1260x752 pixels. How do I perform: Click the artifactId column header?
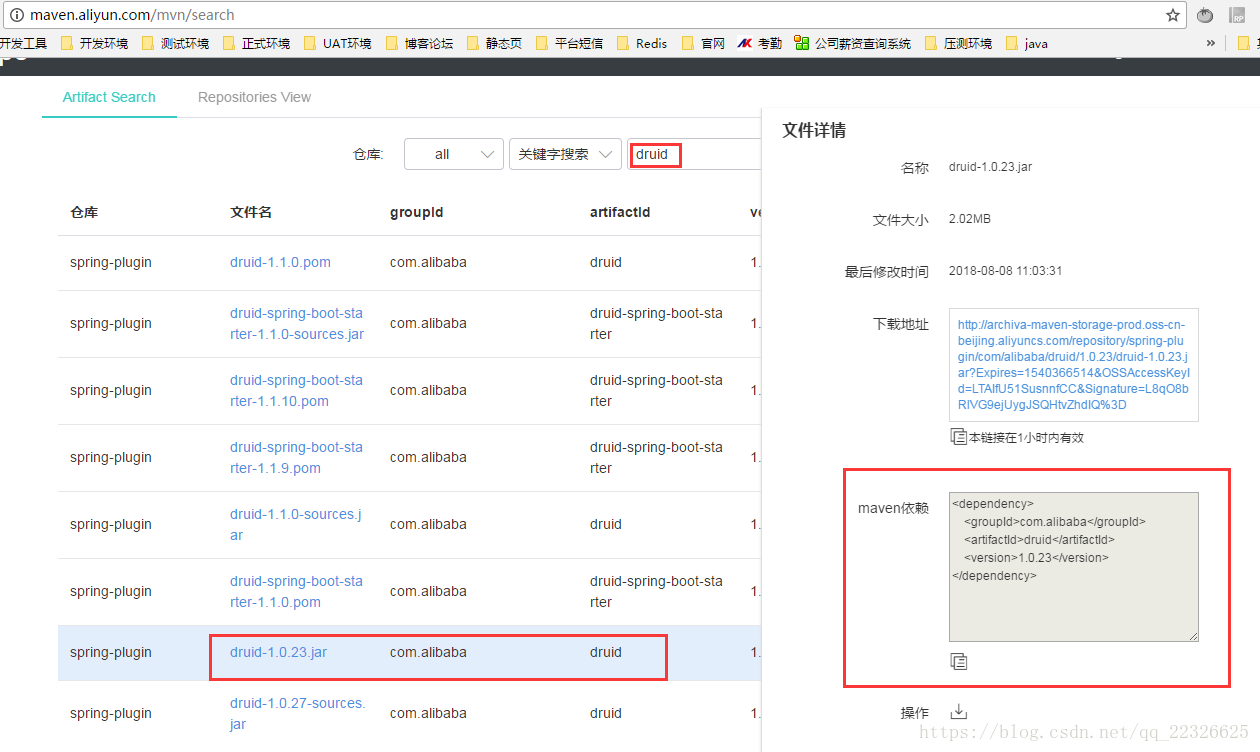click(620, 212)
